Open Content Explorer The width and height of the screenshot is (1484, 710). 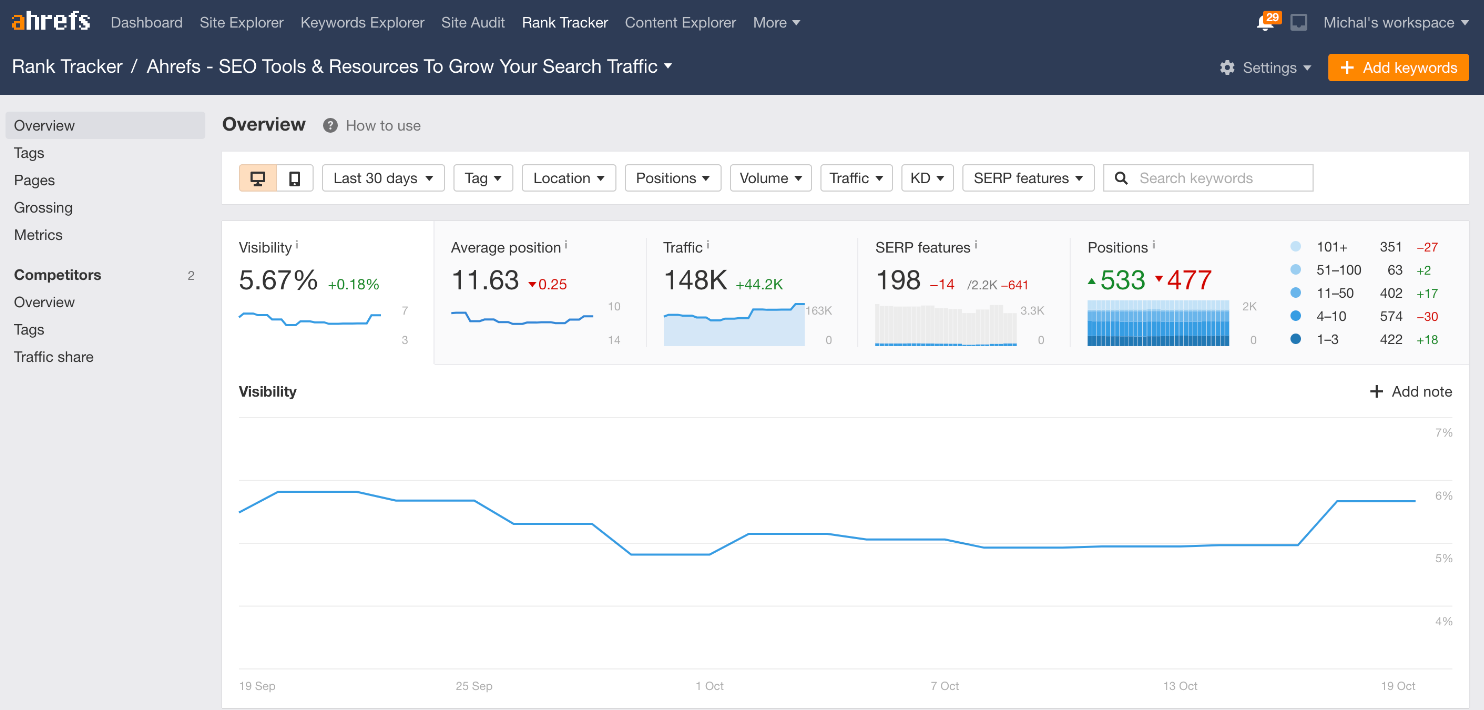(681, 22)
